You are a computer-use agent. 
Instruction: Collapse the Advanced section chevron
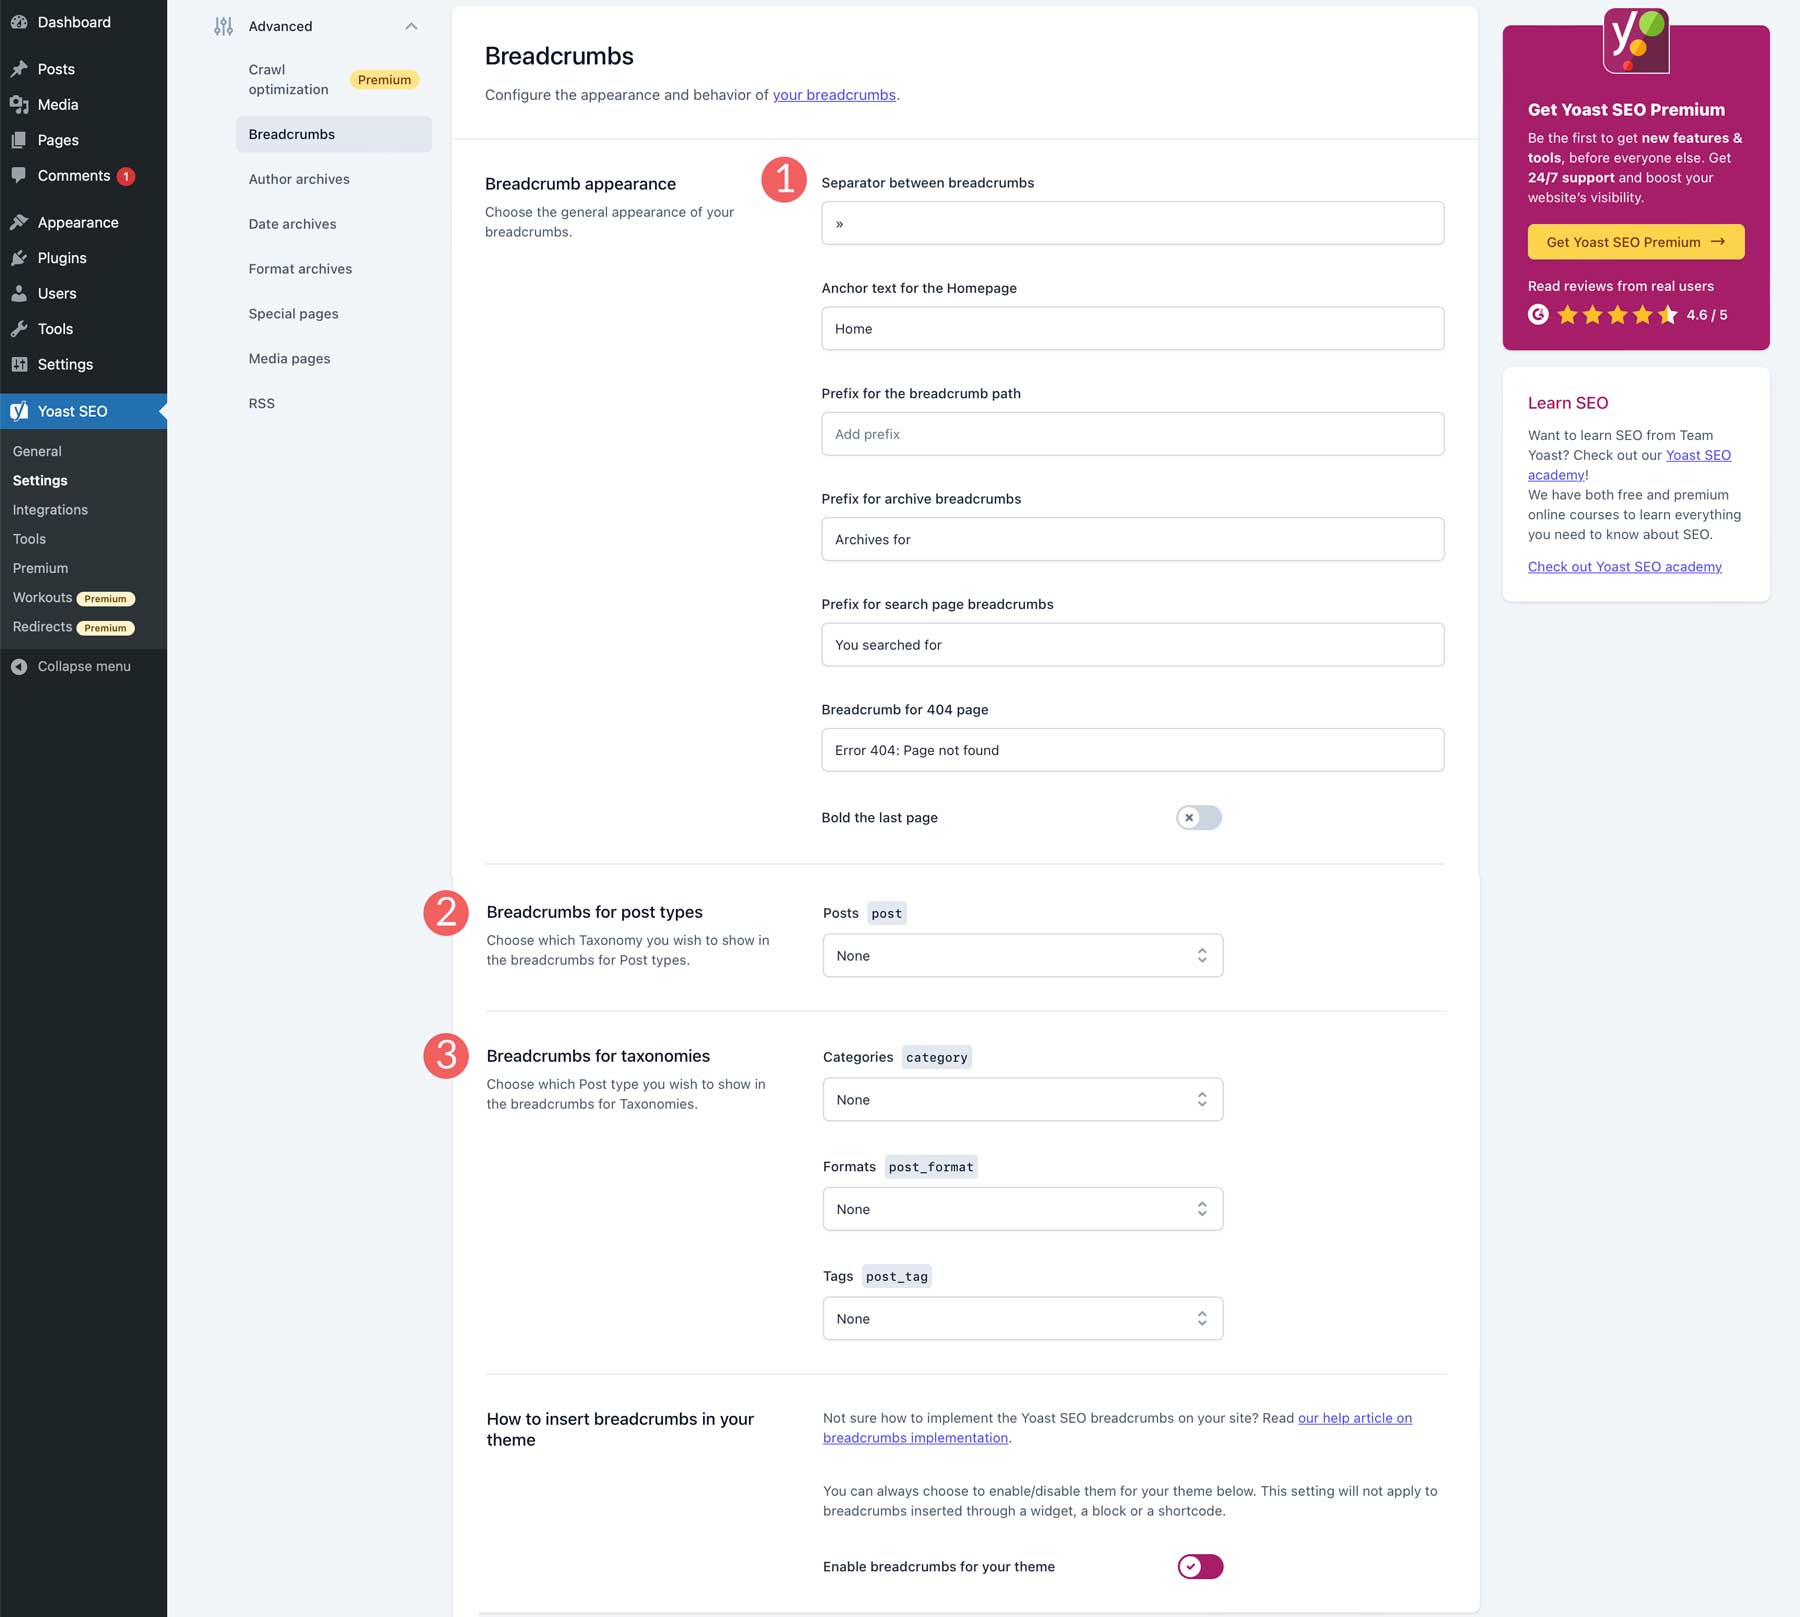click(x=411, y=26)
